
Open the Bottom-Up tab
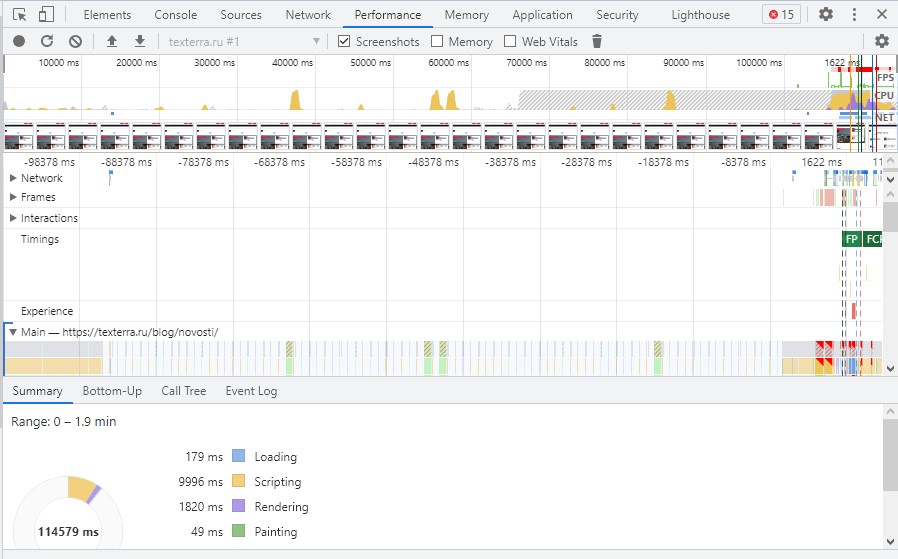[112, 391]
